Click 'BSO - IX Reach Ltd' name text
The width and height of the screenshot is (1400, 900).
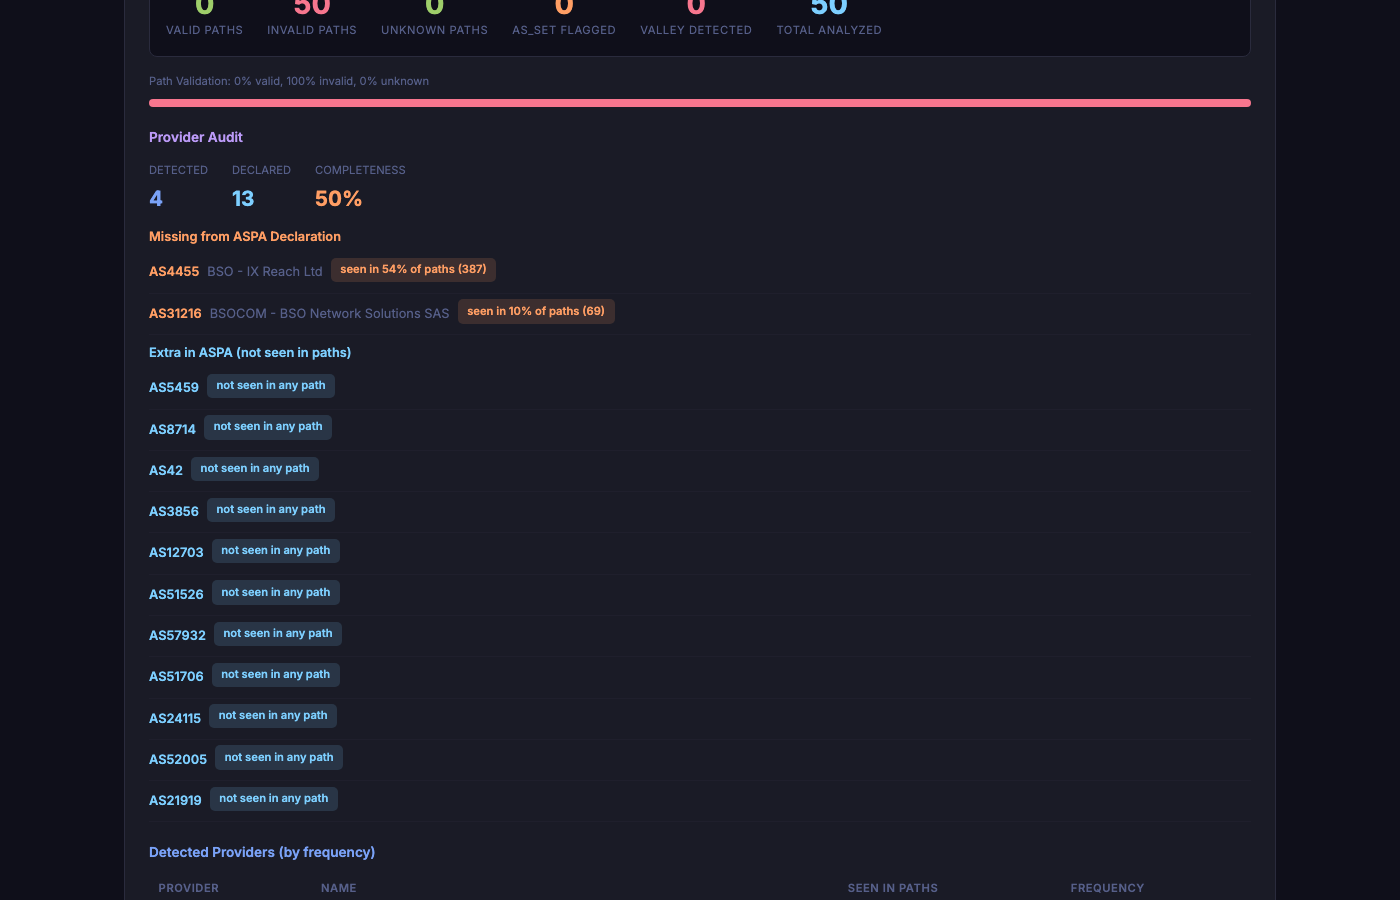[x=265, y=271]
